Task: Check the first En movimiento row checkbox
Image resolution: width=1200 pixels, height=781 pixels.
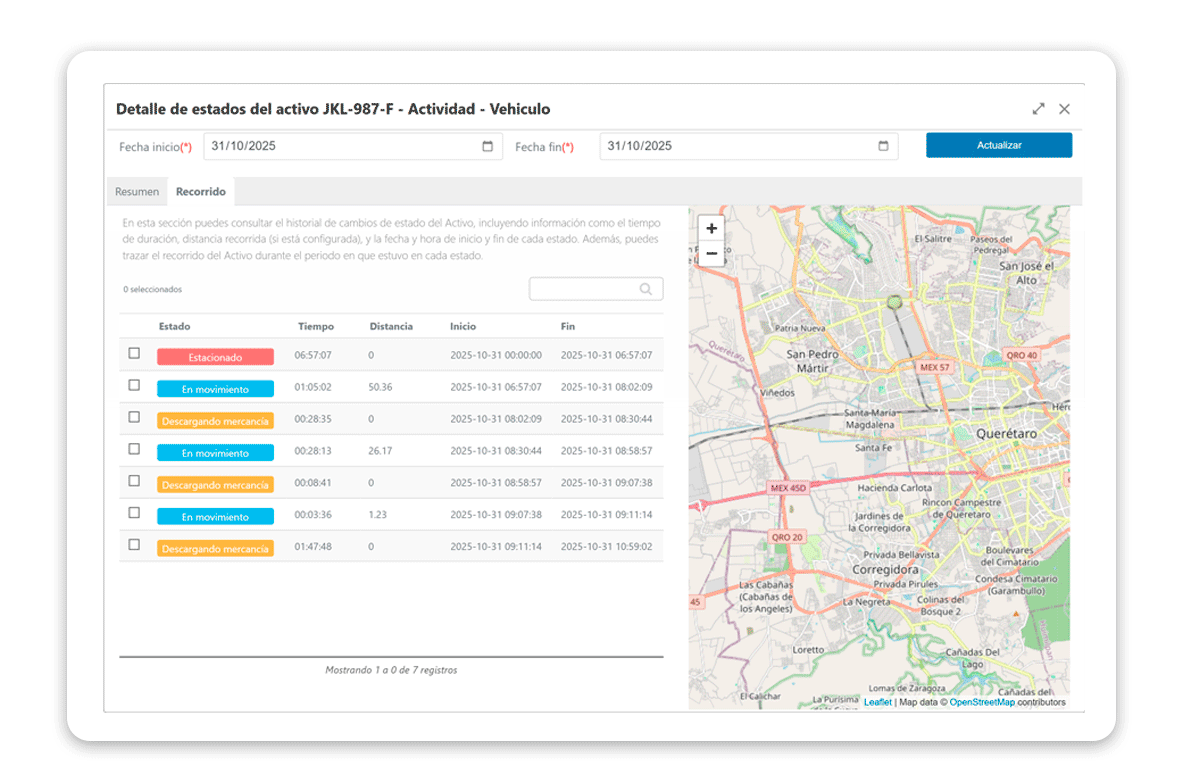Action: (135, 387)
